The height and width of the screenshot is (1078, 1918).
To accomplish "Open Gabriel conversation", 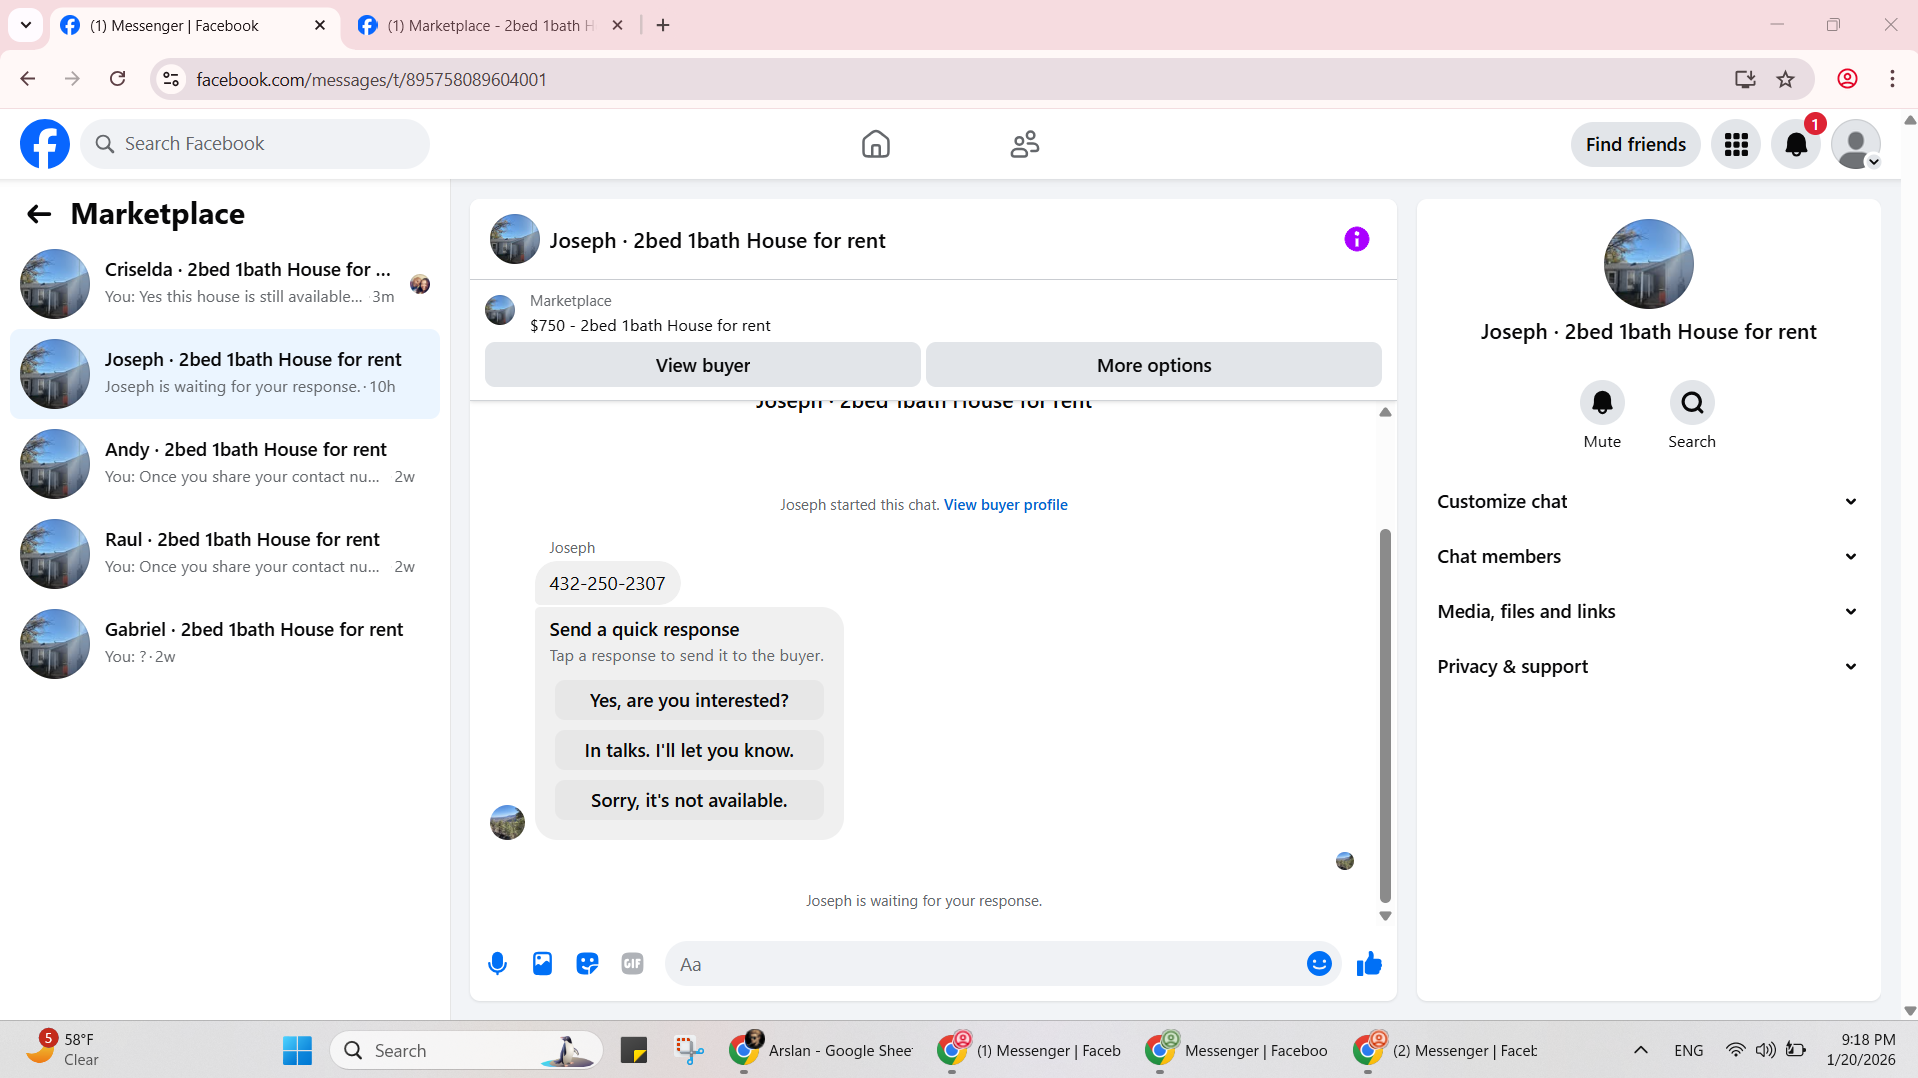I will pyautogui.click(x=225, y=644).
